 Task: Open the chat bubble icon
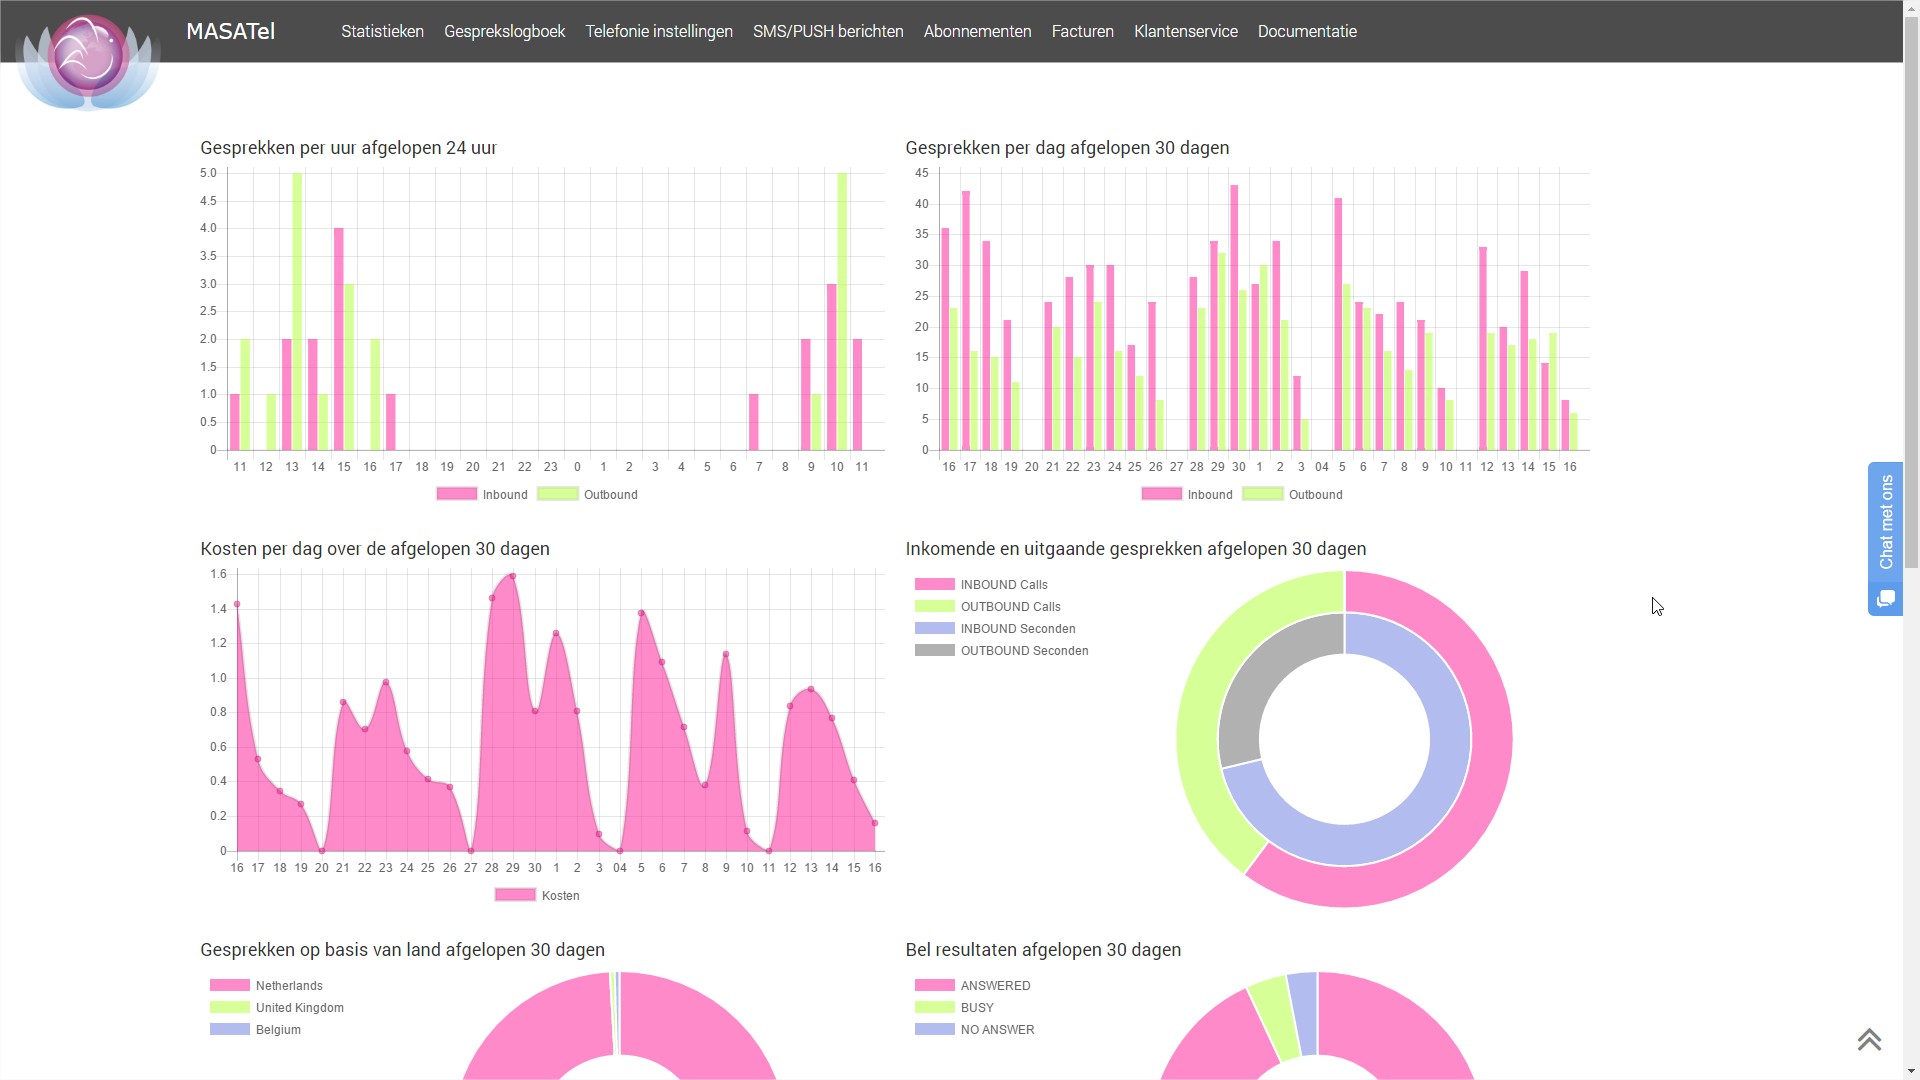tap(1885, 599)
